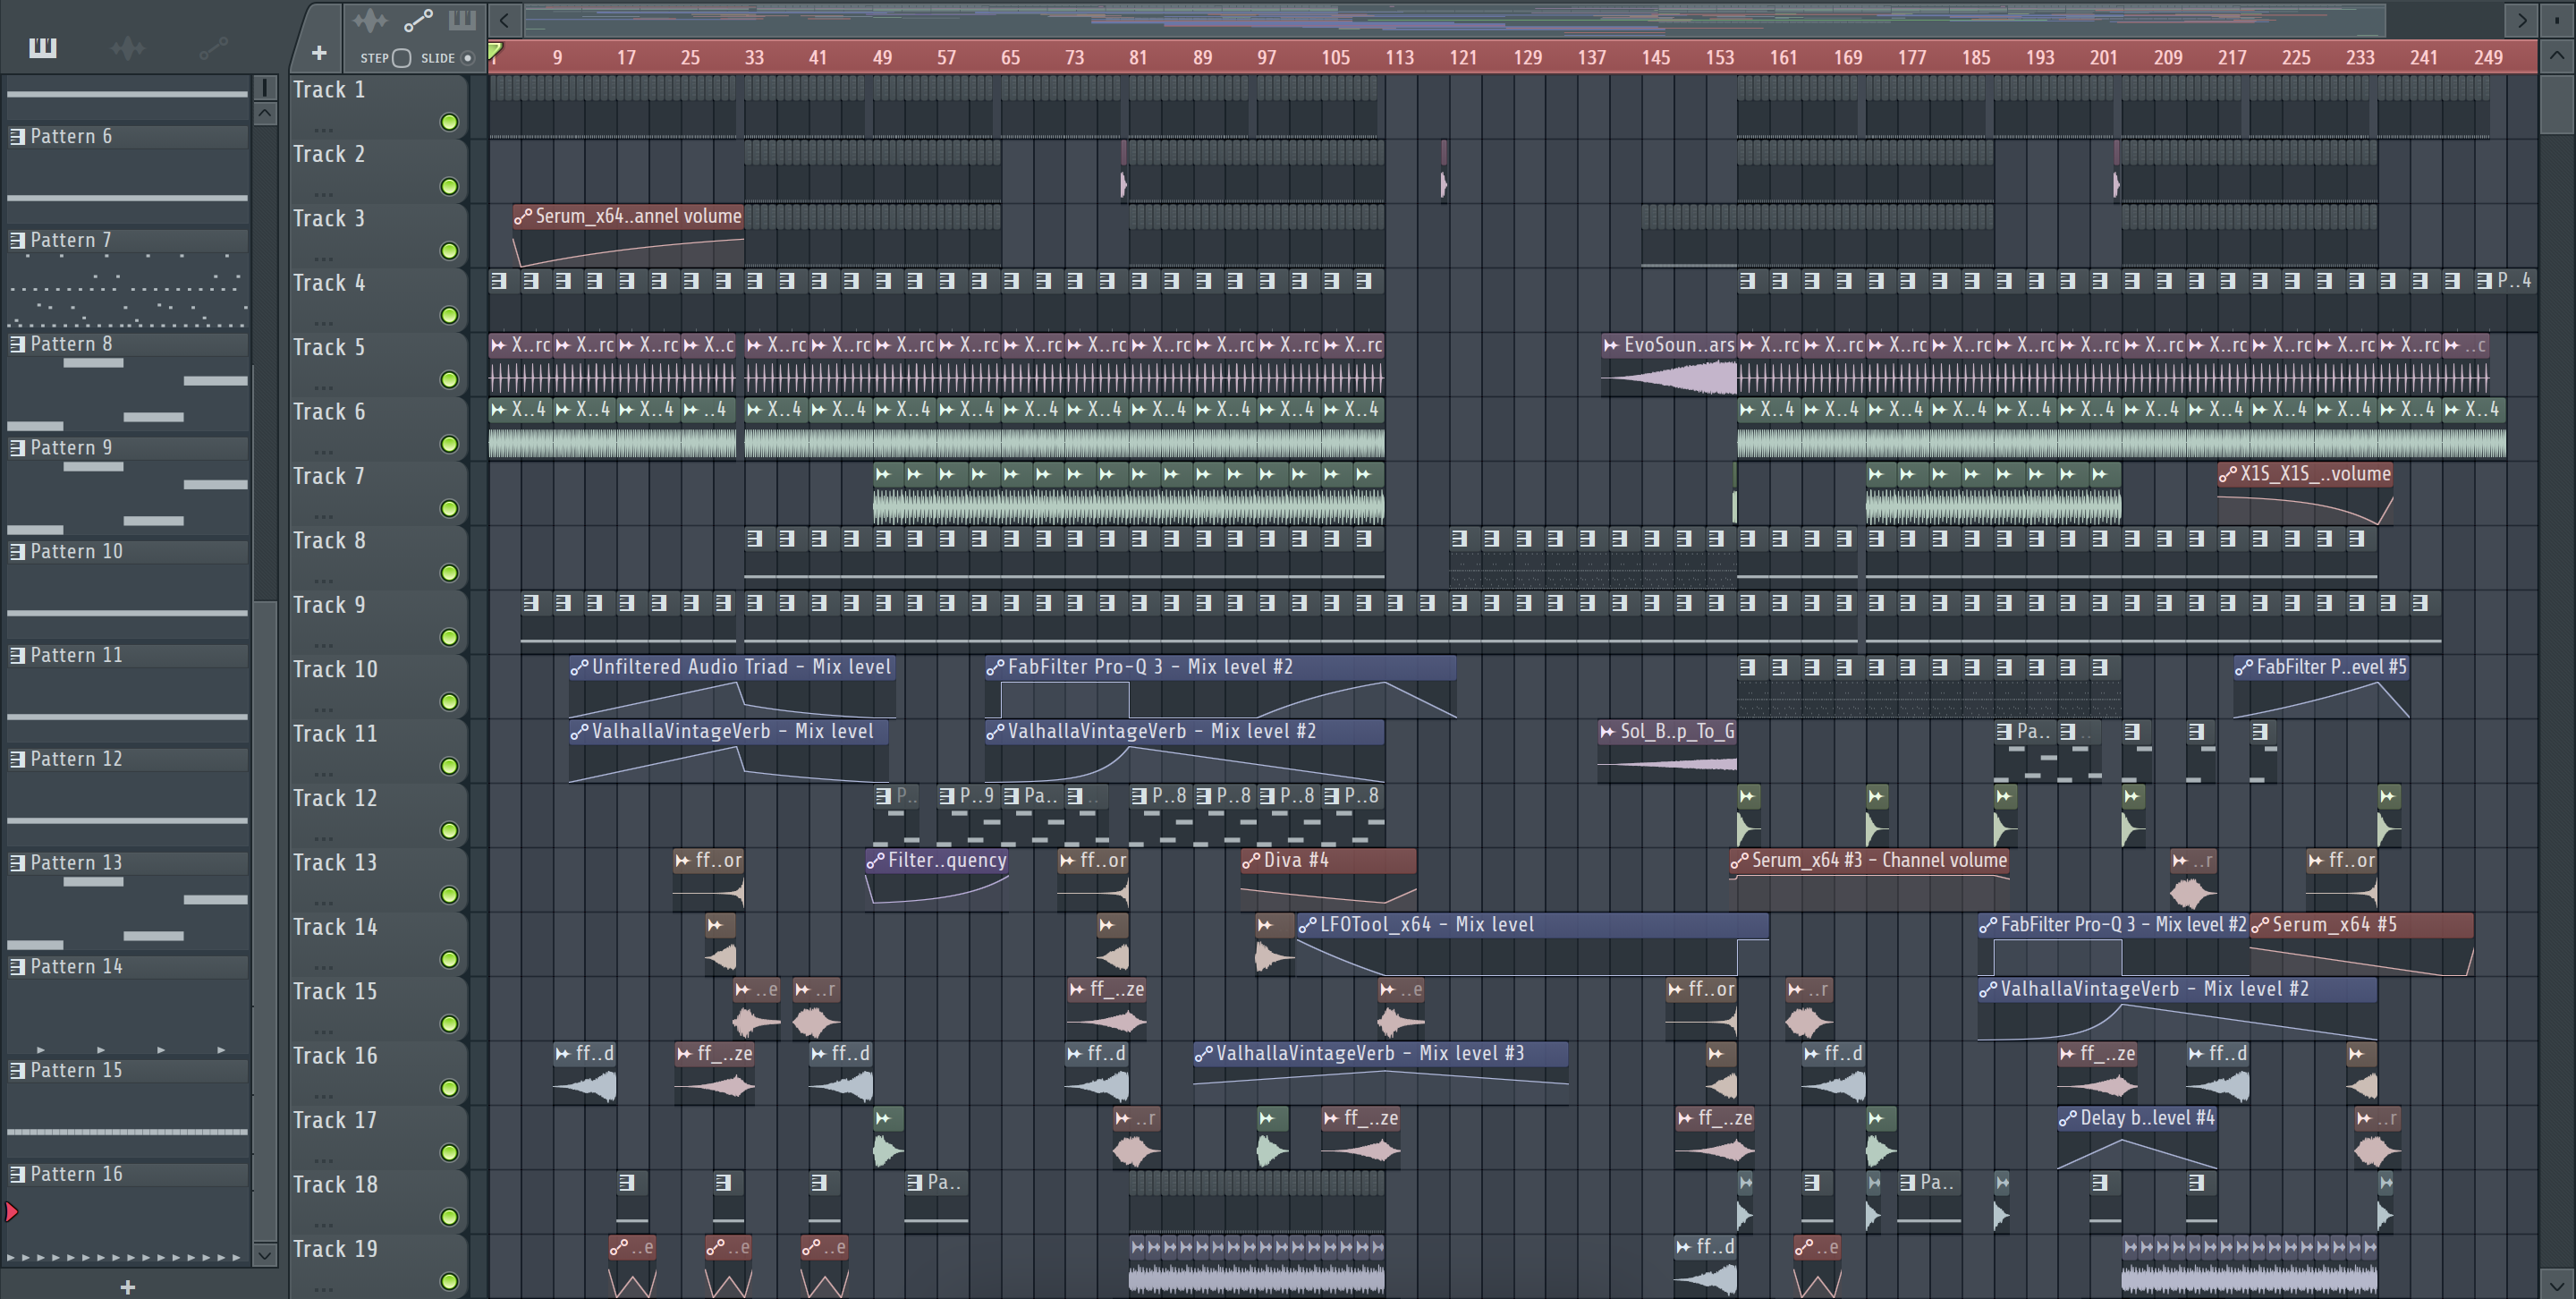Screen dimensions: 2576x1299
Task: Jump to bar 161 on the timeline
Action: click(1783, 57)
